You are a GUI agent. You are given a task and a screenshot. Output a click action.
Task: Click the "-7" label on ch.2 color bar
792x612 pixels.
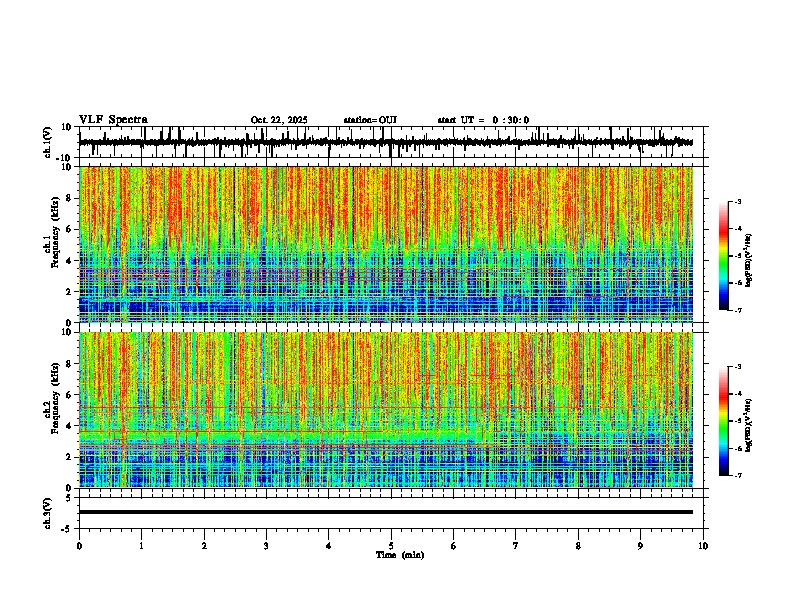coord(738,475)
